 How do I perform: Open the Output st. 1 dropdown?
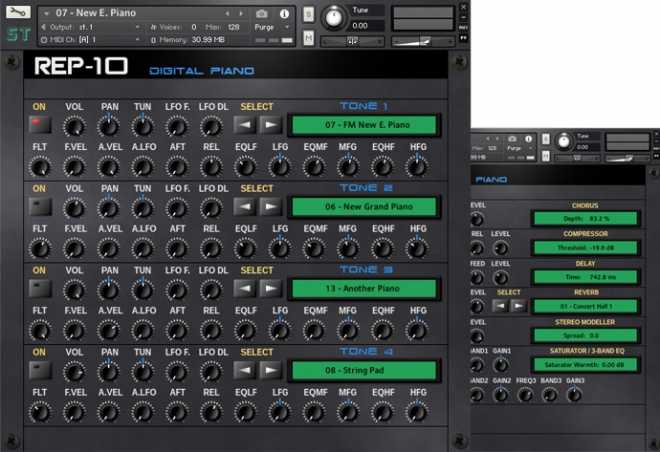click(x=90, y=27)
